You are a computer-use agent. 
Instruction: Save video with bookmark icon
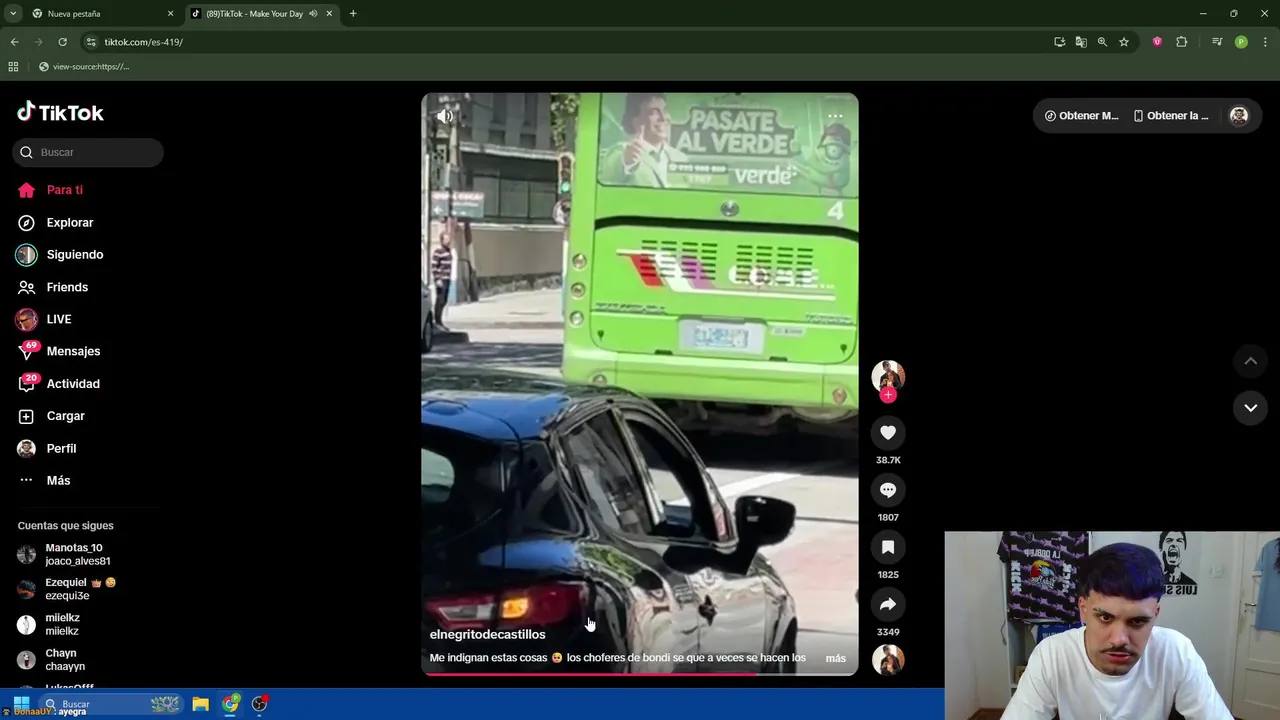point(888,547)
